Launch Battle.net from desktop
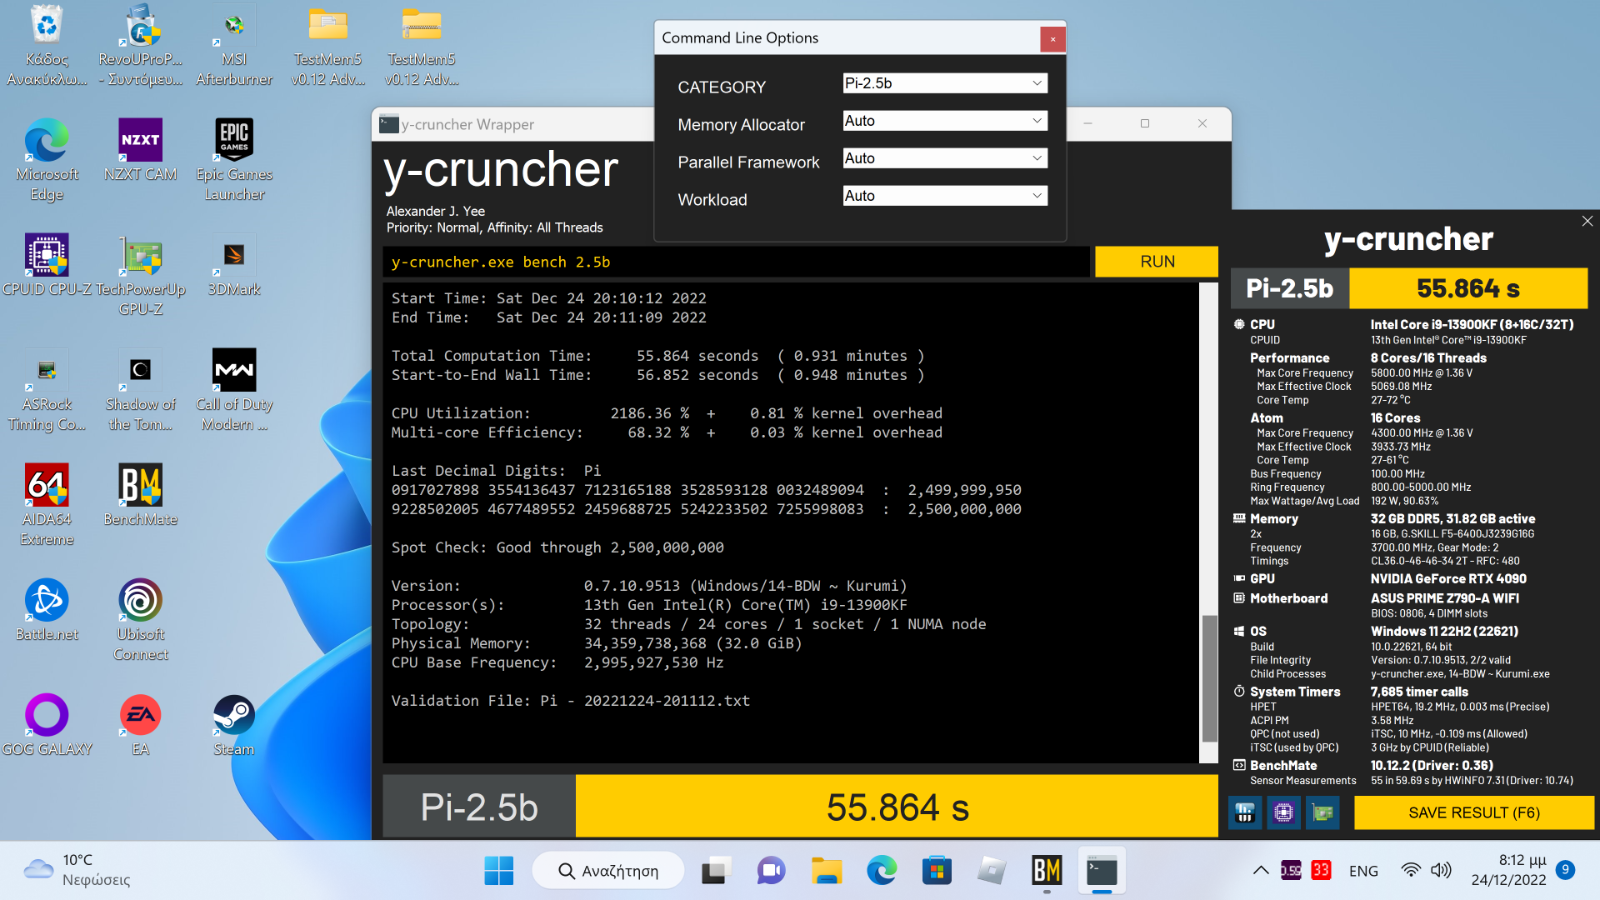The height and width of the screenshot is (900, 1600). pos(47,610)
